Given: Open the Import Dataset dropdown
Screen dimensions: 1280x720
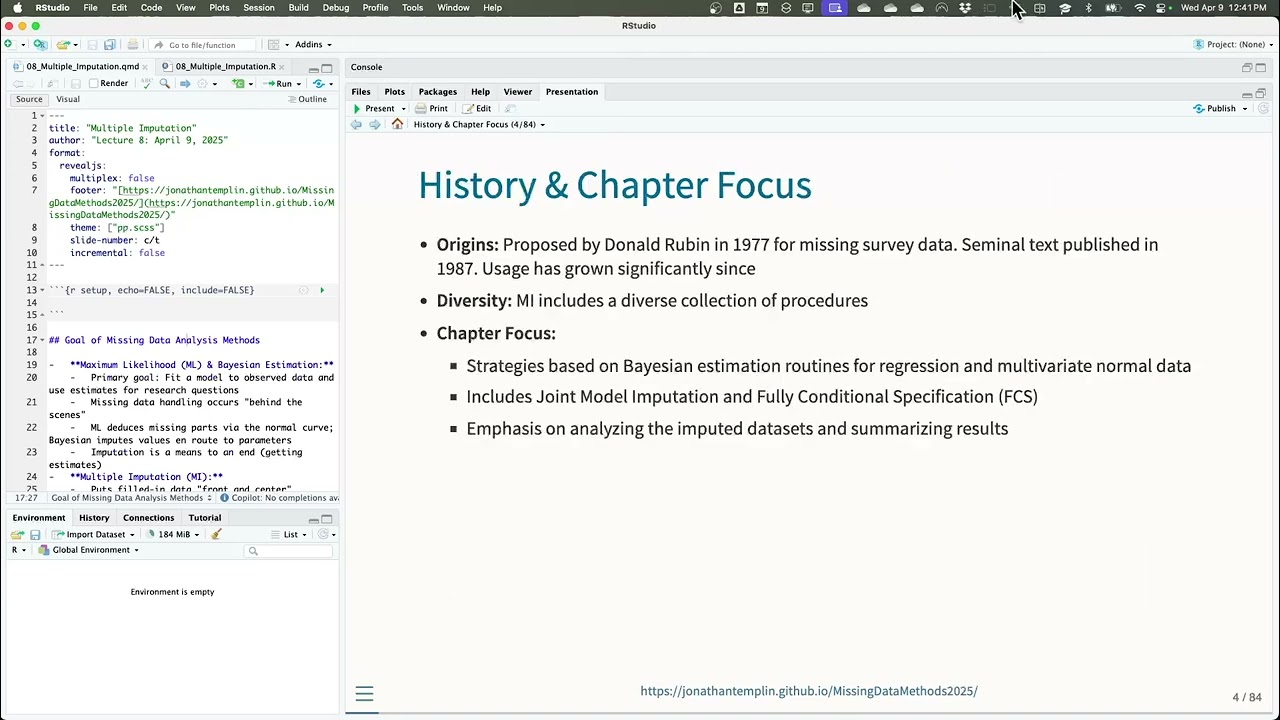Looking at the screenshot, I should (x=94, y=535).
